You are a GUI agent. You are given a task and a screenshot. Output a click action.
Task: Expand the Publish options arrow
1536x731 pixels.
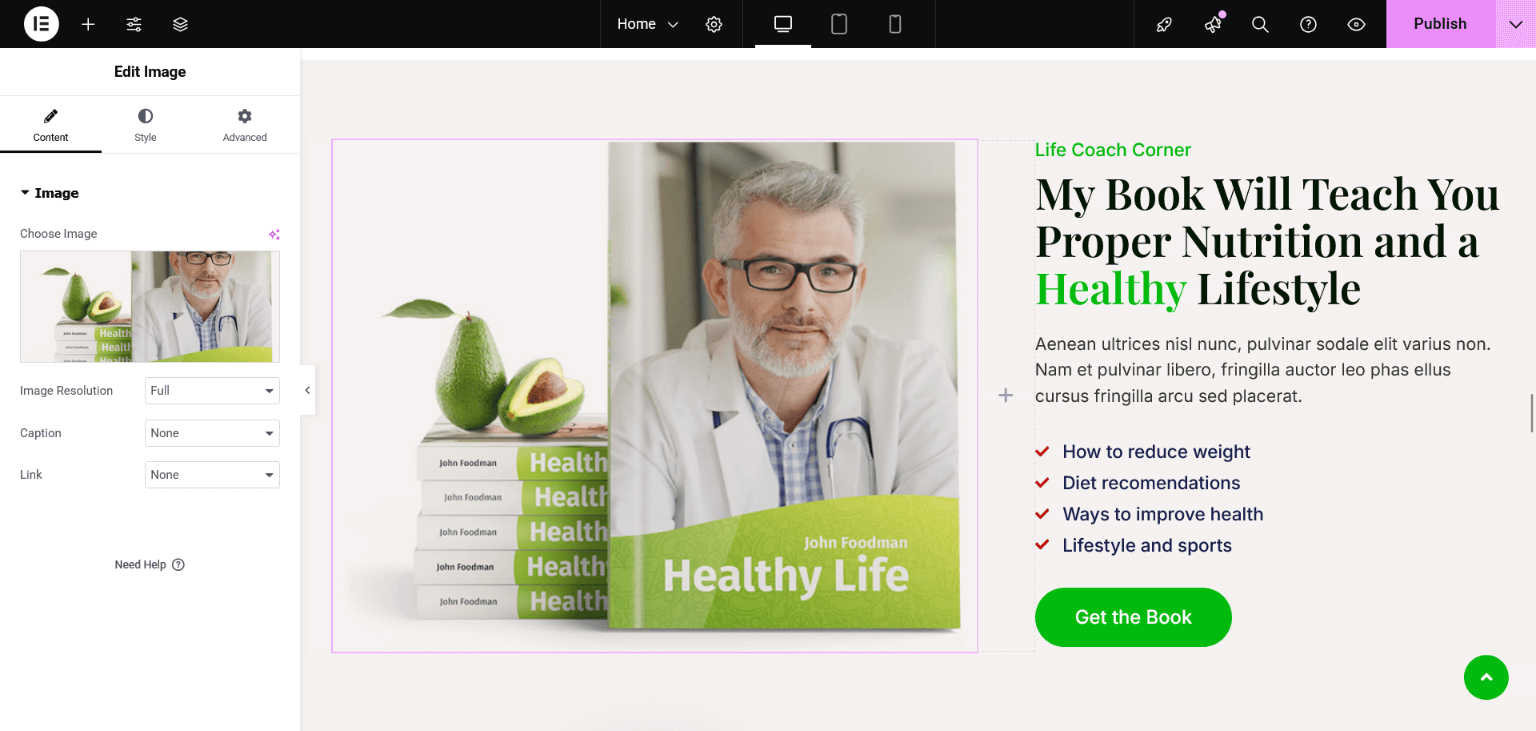[x=1516, y=24]
